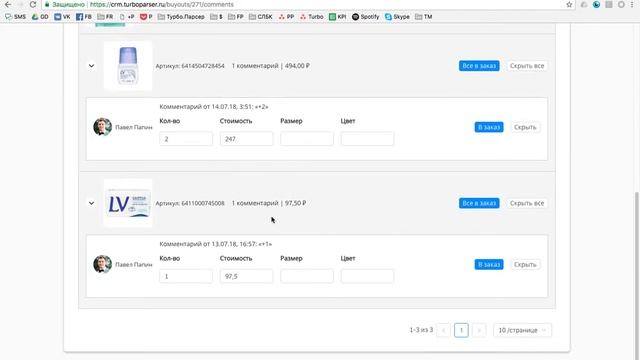Click the deodorant bottle product thumbnail
This screenshot has width=640, height=360.
pyautogui.click(x=128, y=66)
